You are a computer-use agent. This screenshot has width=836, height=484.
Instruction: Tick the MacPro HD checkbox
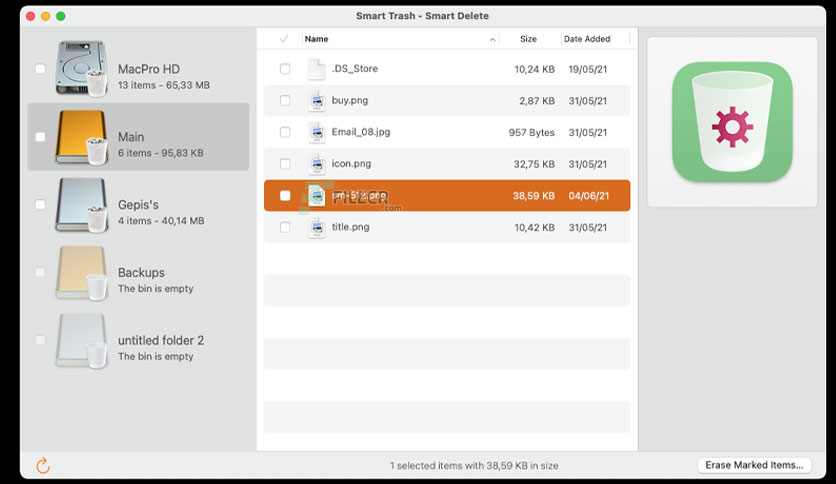tap(40, 69)
